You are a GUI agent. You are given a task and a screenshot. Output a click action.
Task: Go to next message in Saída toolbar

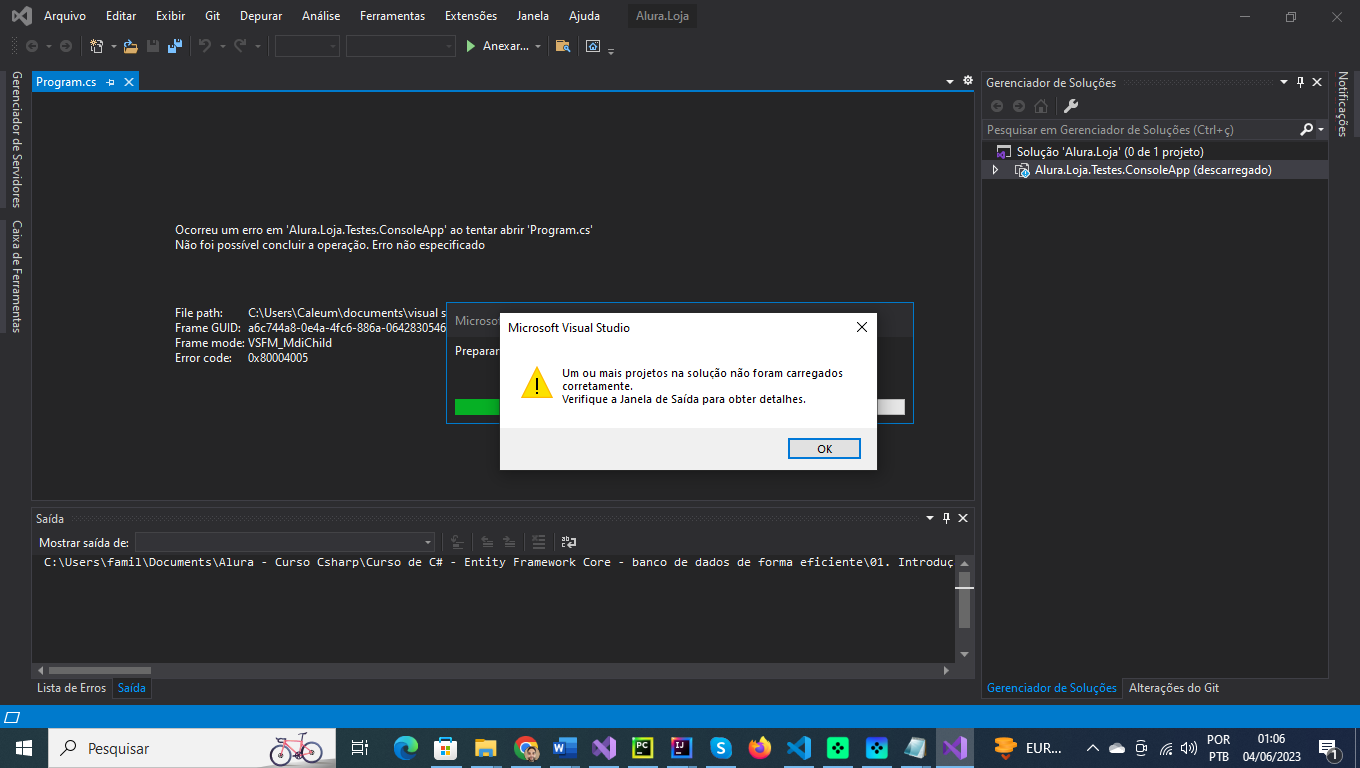click(509, 542)
